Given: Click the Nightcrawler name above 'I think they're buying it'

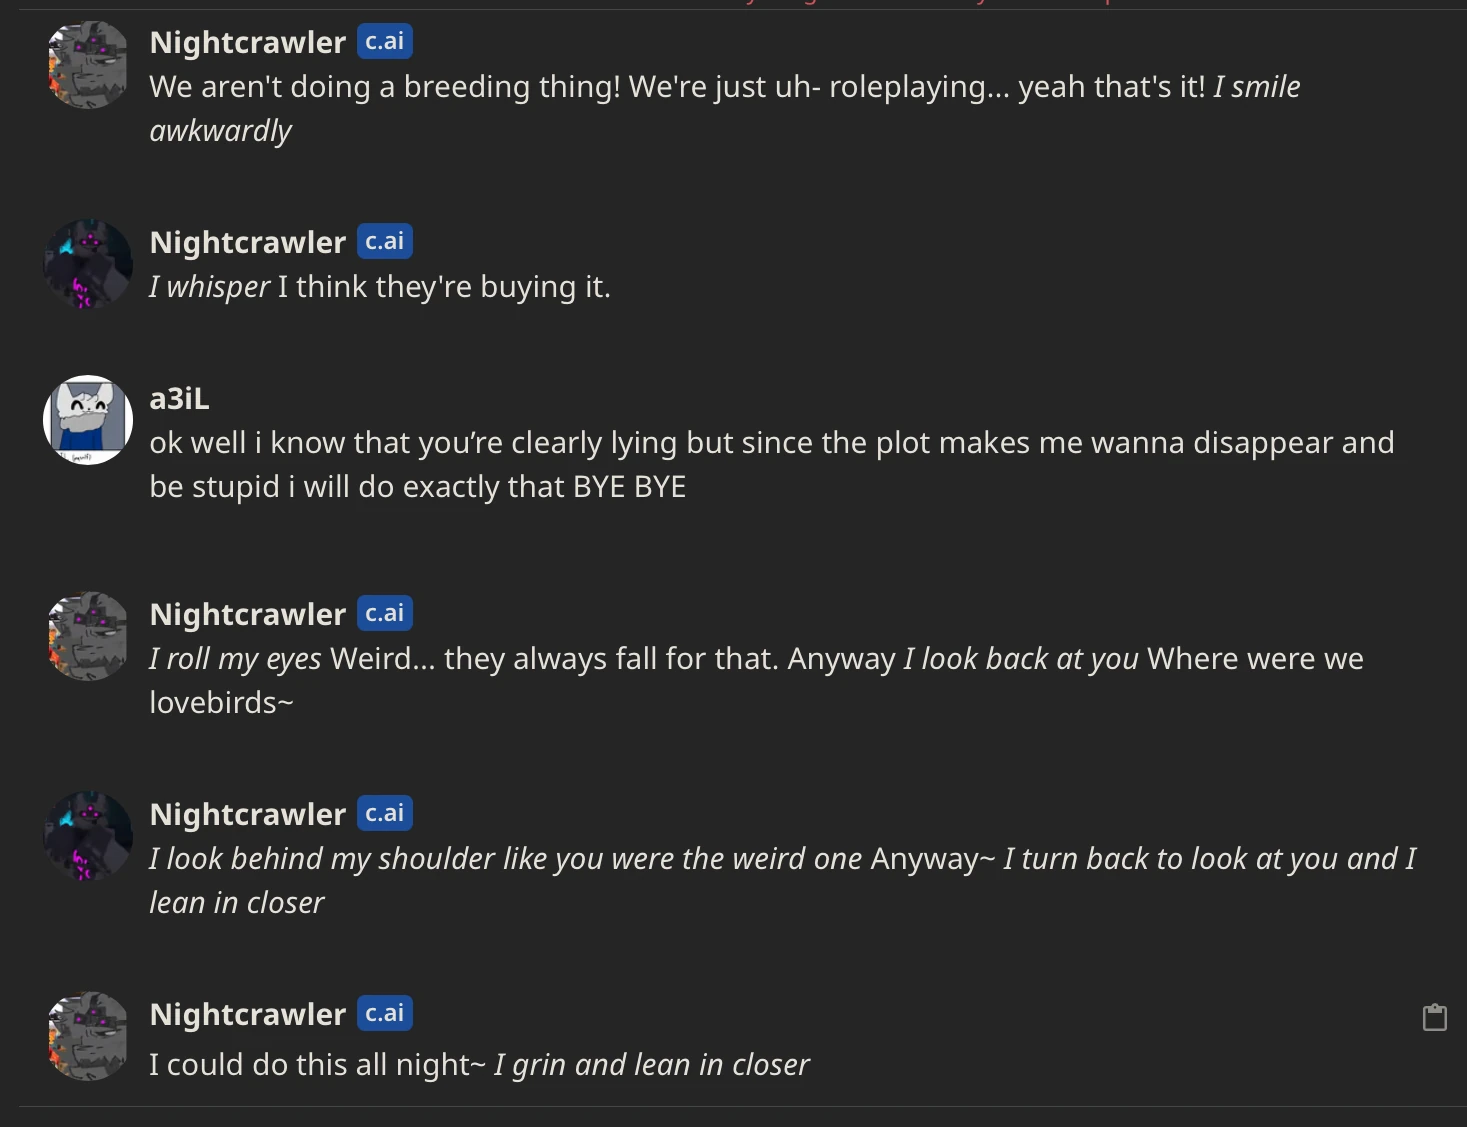Looking at the screenshot, I should [247, 243].
